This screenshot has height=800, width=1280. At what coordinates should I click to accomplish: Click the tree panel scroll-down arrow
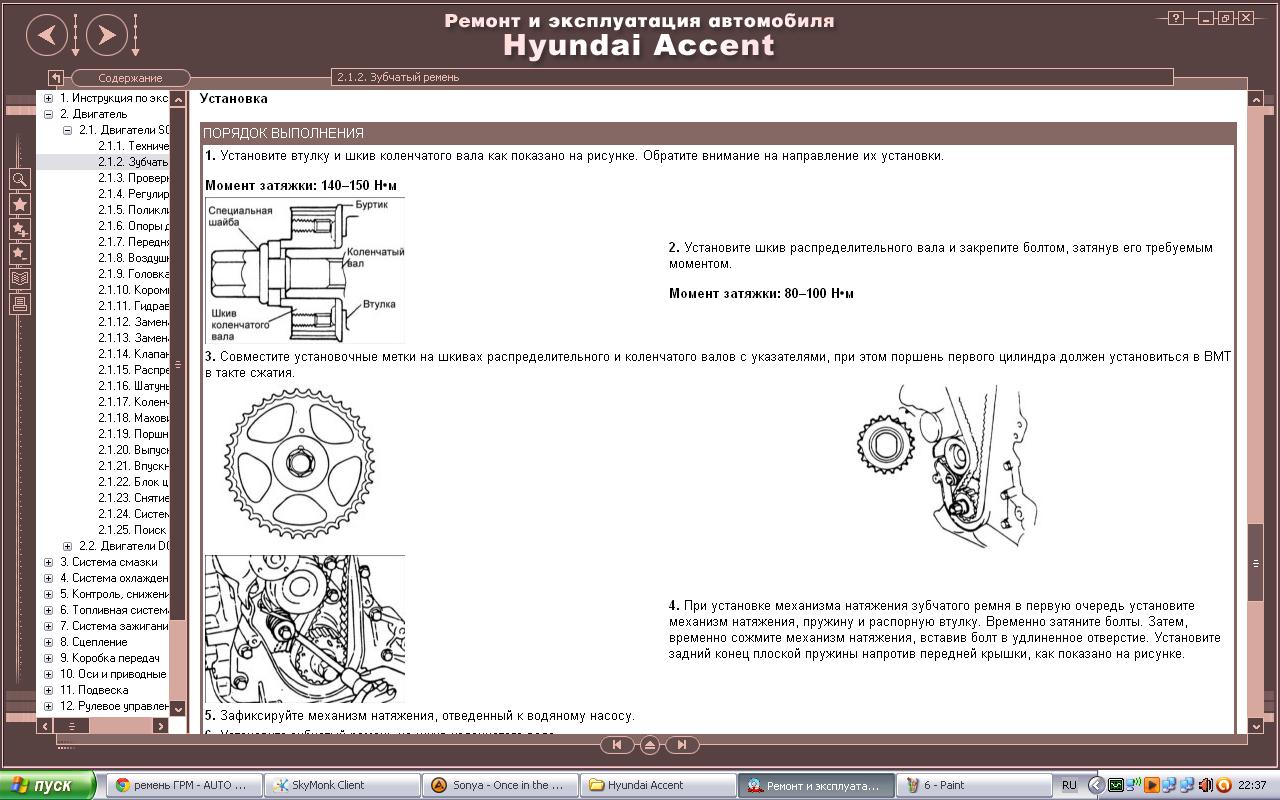click(179, 708)
